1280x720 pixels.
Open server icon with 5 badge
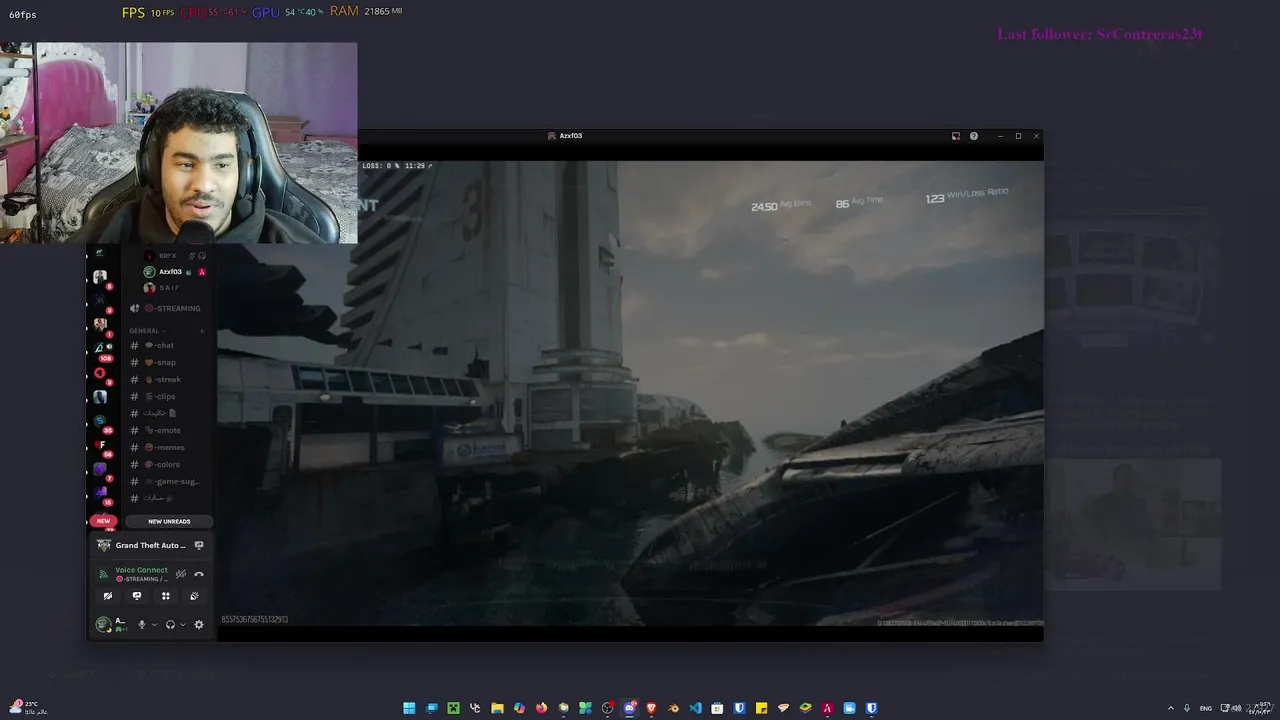tap(100, 277)
